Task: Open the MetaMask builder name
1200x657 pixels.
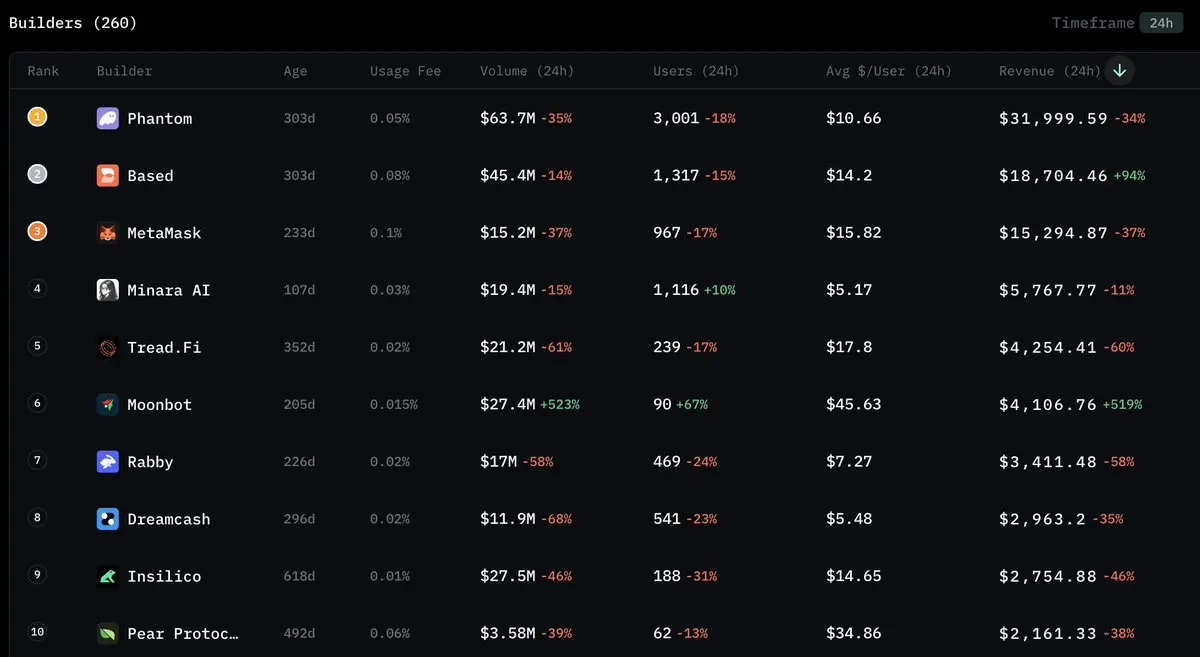Action: 164,233
